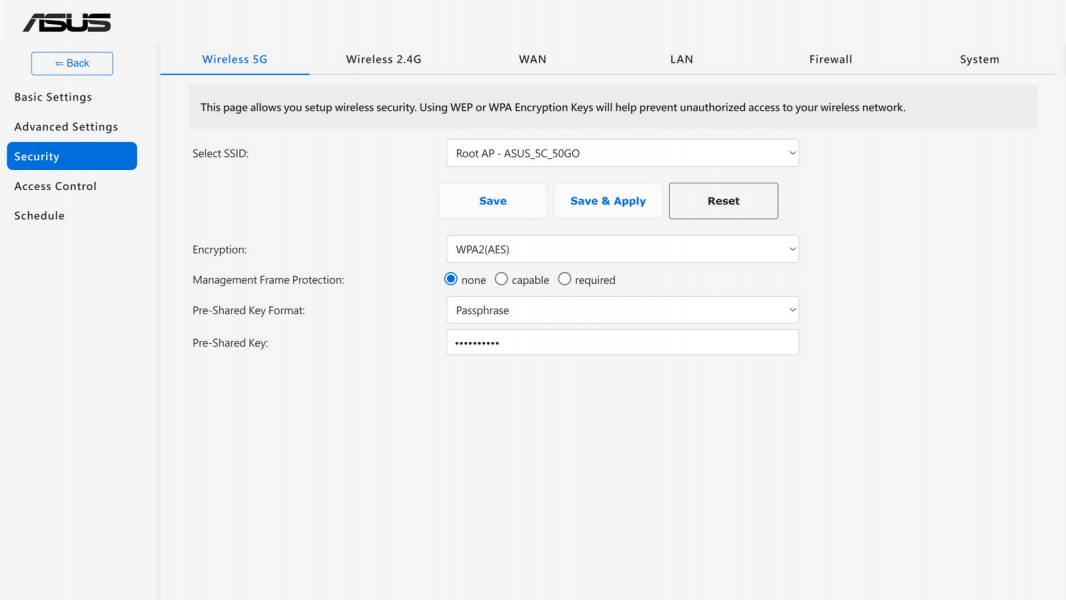Expand the Encryption dropdown

click(622, 249)
